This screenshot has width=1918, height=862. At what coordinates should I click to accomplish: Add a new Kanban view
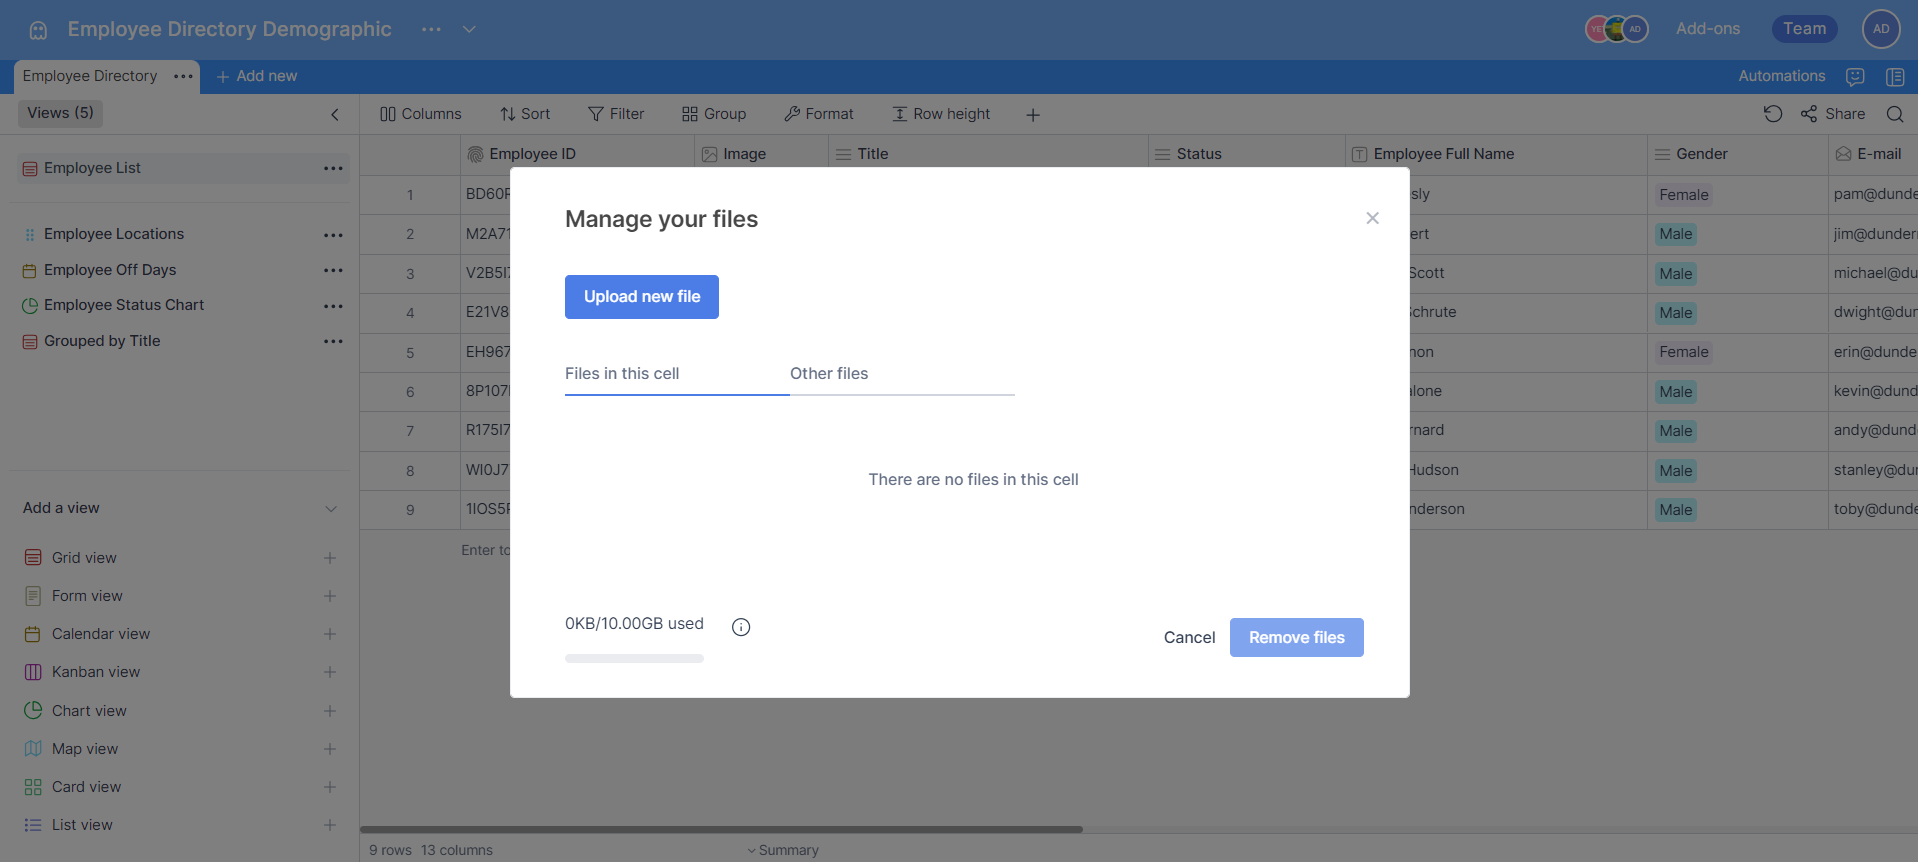click(x=329, y=672)
